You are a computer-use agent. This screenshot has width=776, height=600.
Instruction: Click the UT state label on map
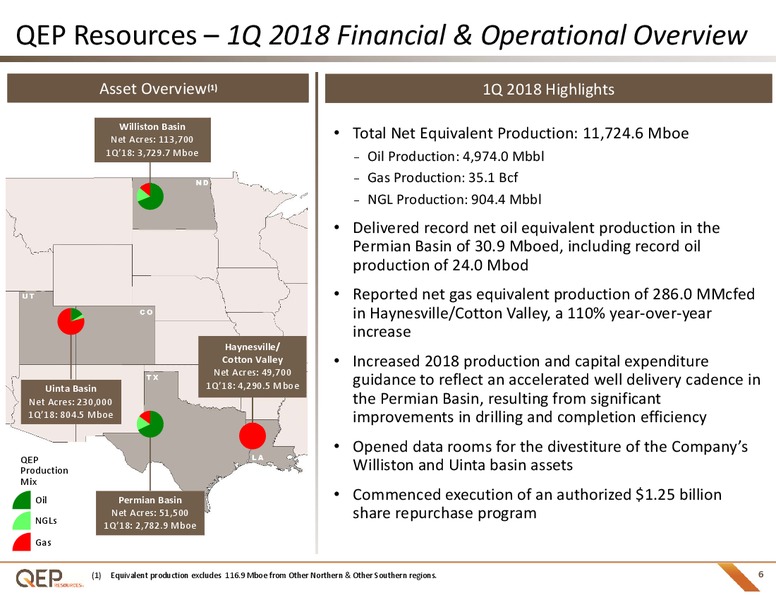(28, 296)
